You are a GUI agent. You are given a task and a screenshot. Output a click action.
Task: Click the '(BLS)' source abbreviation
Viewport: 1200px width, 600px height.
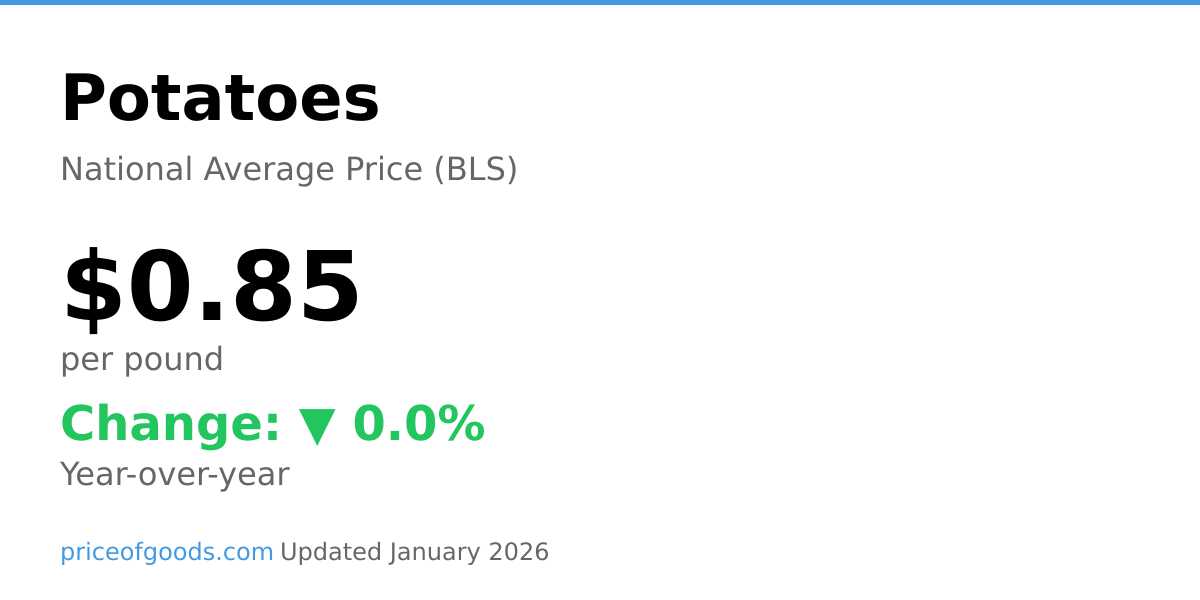click(475, 169)
